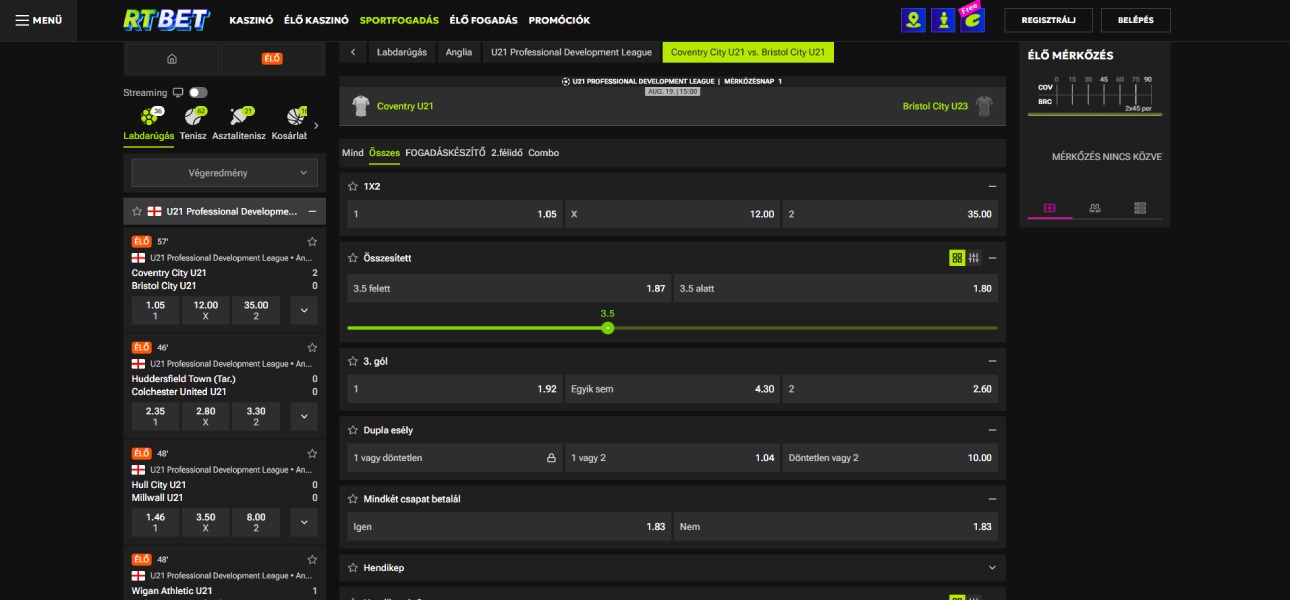This screenshot has height=600, width=1290.
Task: Open the chess pawn promo icon
Action: point(943,20)
